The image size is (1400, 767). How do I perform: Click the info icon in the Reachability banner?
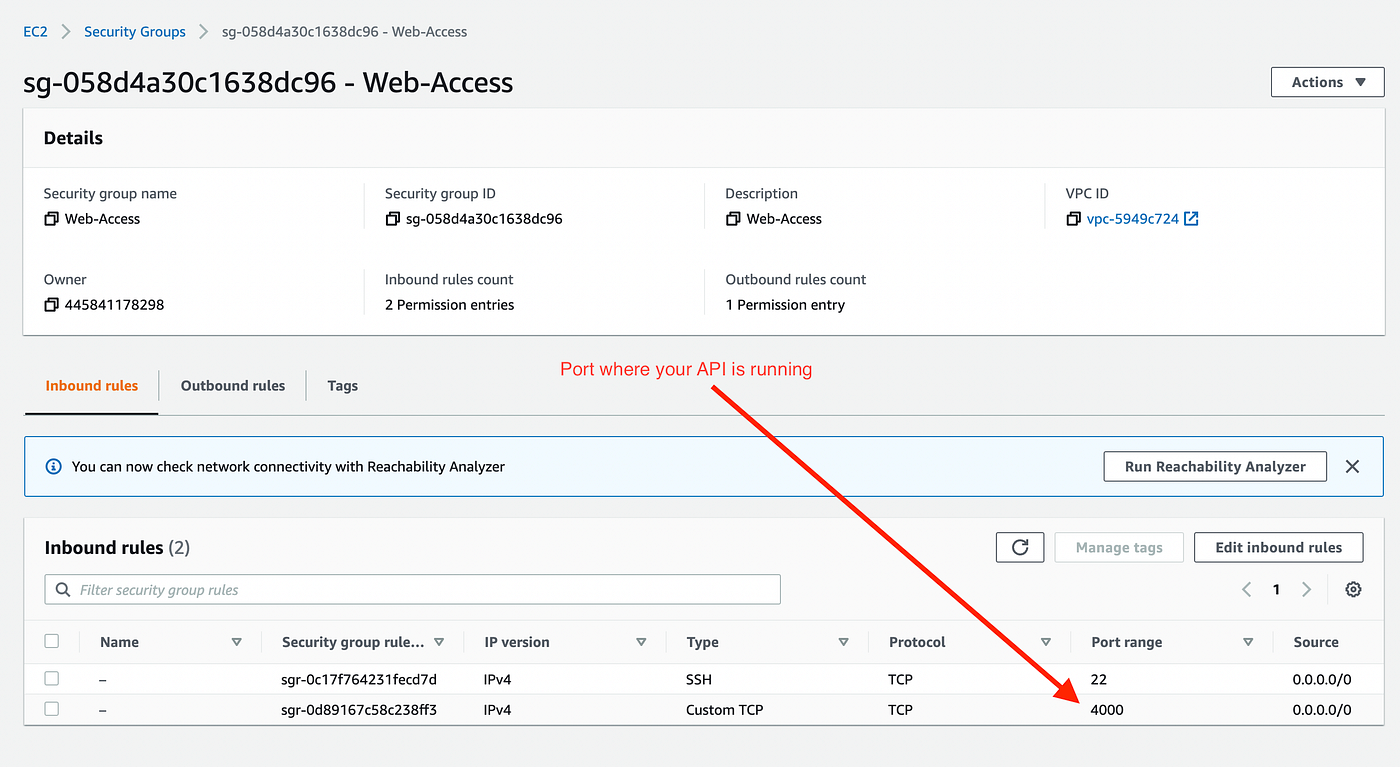click(x=54, y=466)
